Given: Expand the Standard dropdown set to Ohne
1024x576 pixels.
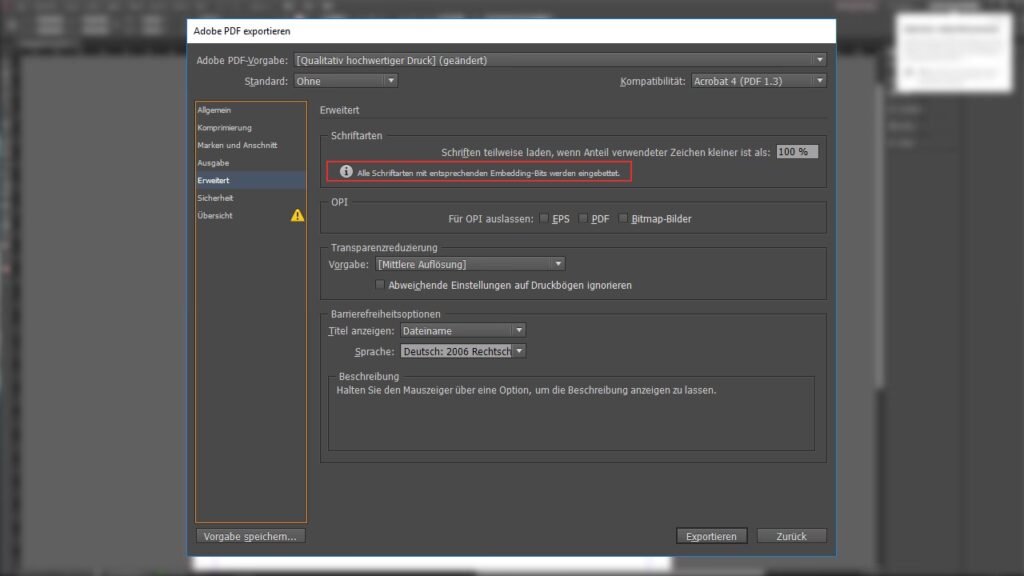Looking at the screenshot, I should click(x=345, y=80).
